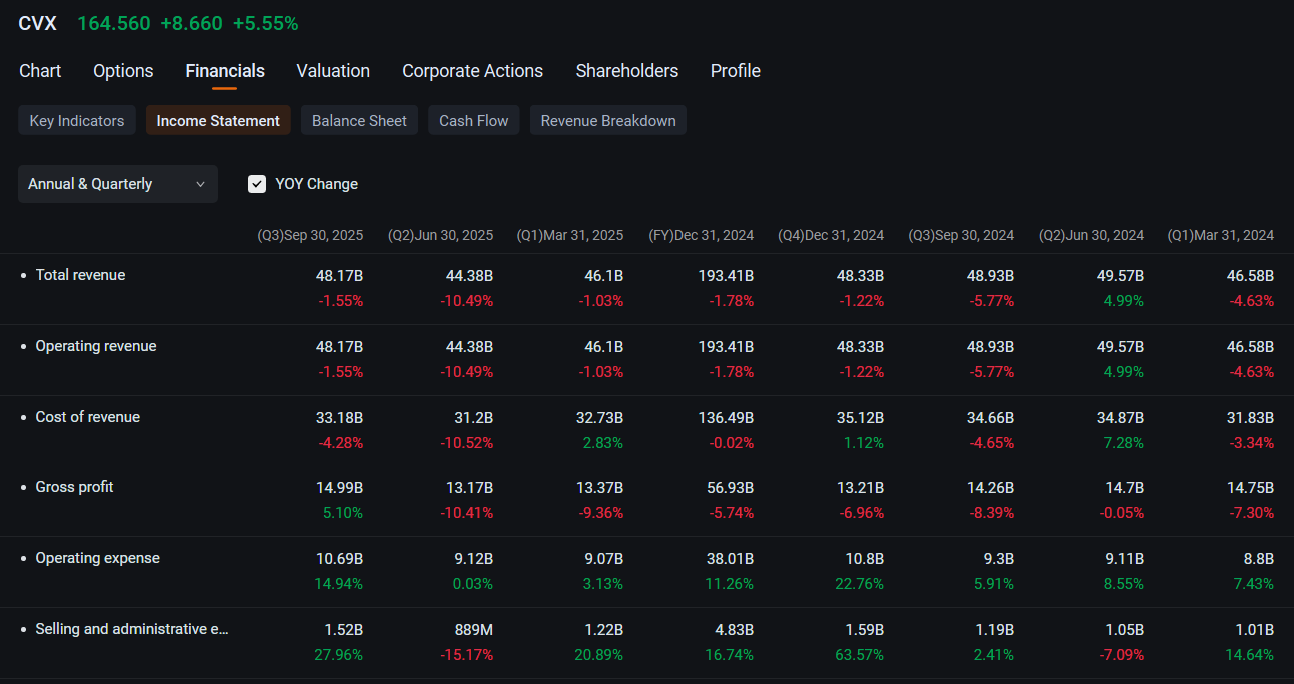Go to the Valuation tab

pyautogui.click(x=333, y=71)
